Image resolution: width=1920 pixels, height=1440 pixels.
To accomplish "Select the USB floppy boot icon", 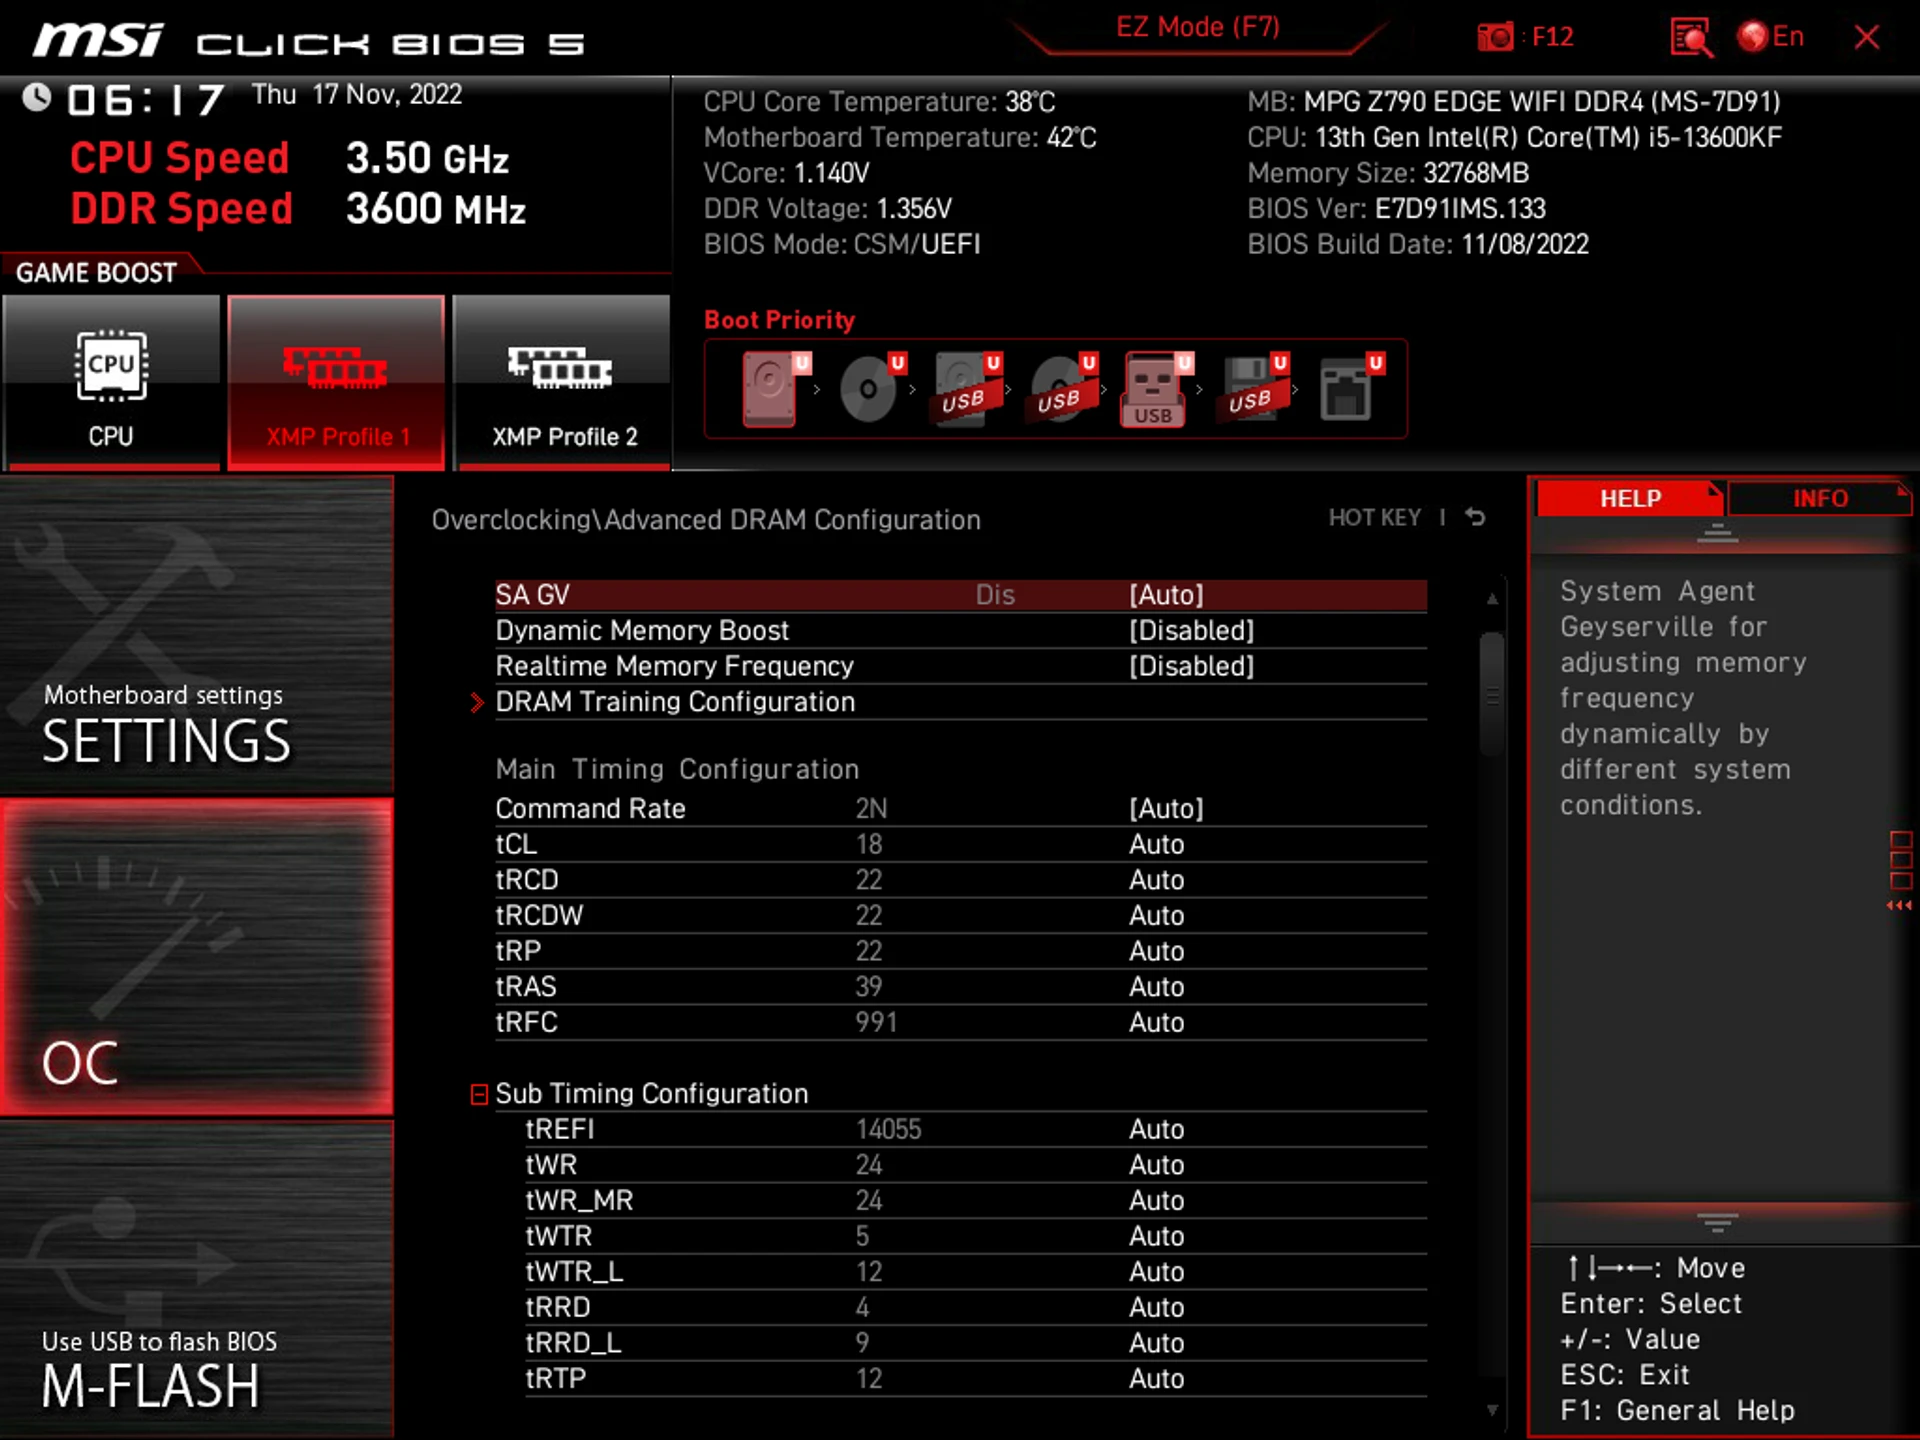I will tap(1252, 389).
